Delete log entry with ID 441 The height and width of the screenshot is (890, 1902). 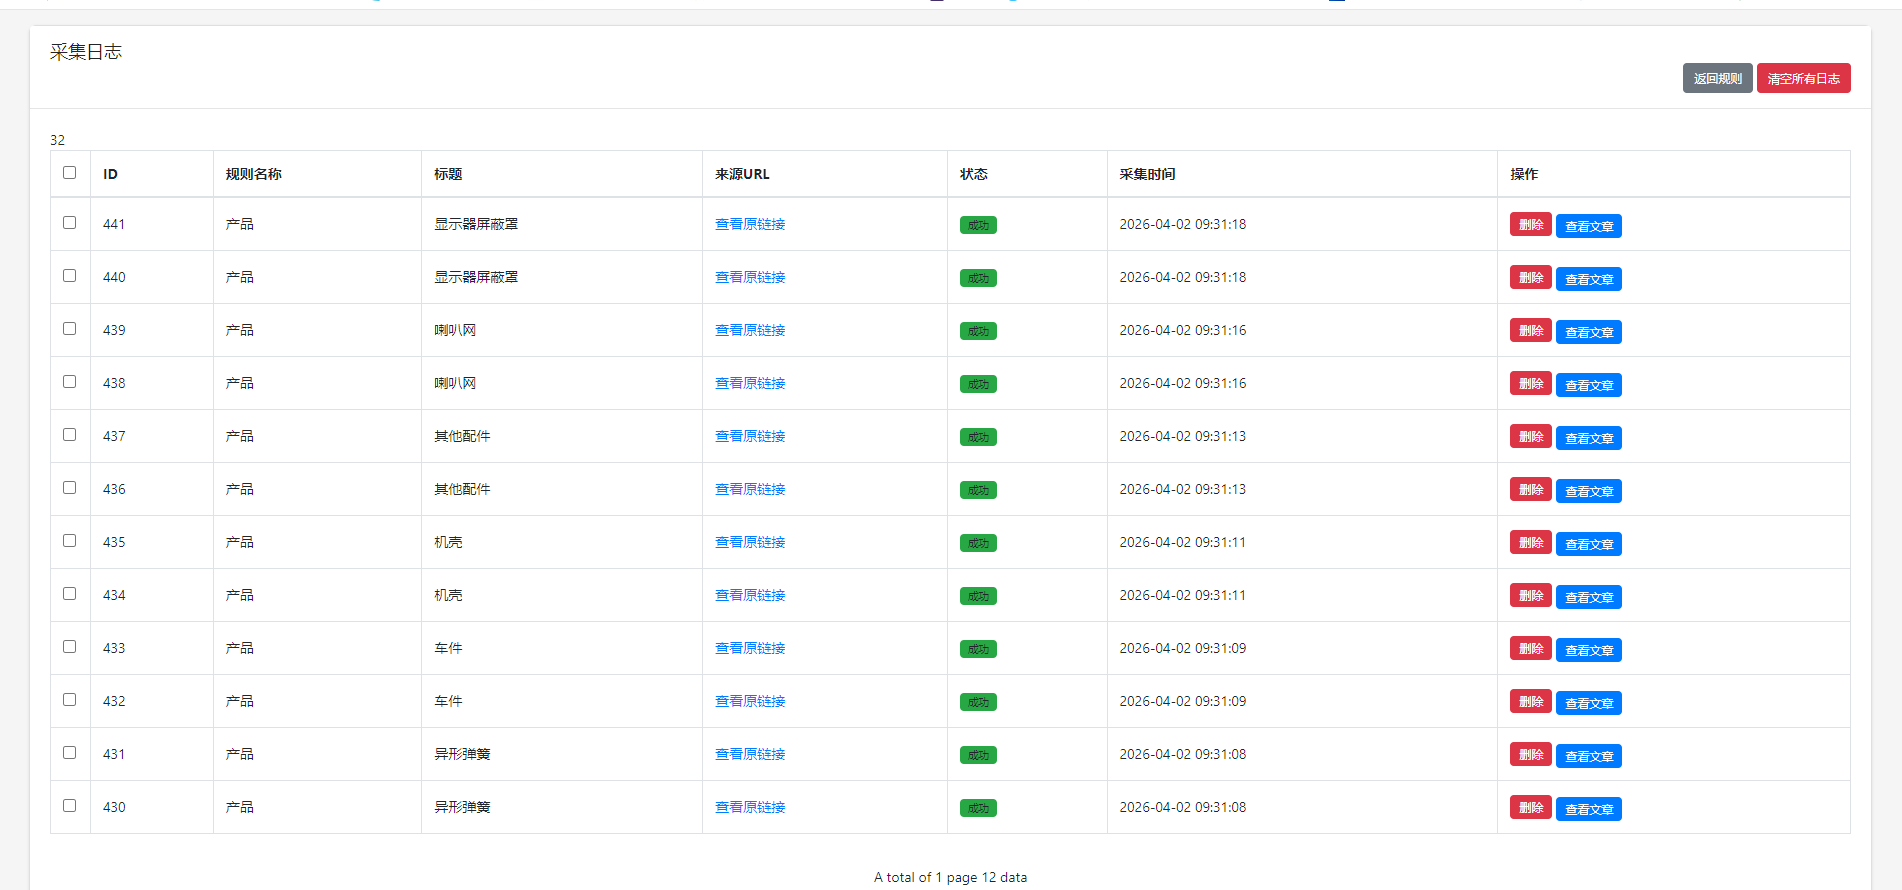(1530, 225)
